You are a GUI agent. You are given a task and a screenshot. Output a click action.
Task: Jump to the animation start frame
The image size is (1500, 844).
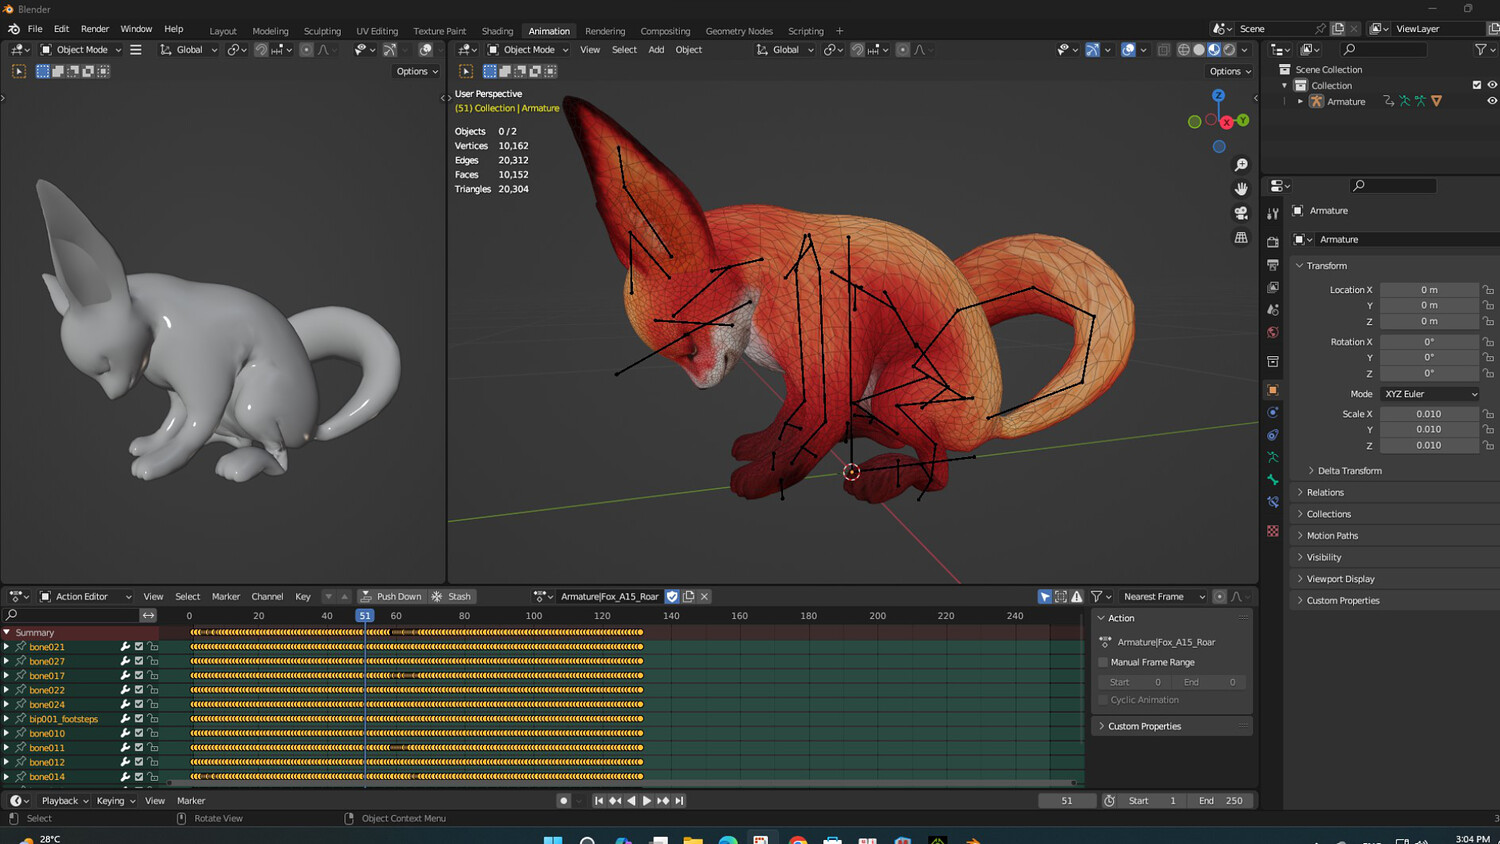coord(598,801)
